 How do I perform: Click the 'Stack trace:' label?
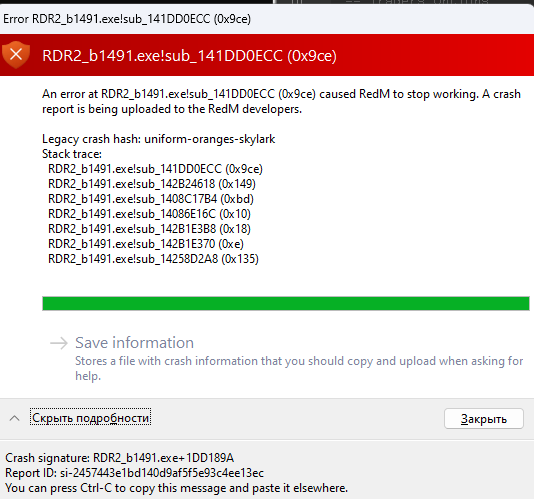pyautogui.click(x=72, y=154)
